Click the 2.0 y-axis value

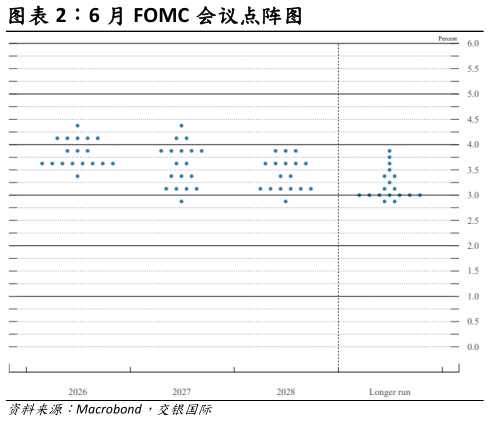click(x=473, y=246)
